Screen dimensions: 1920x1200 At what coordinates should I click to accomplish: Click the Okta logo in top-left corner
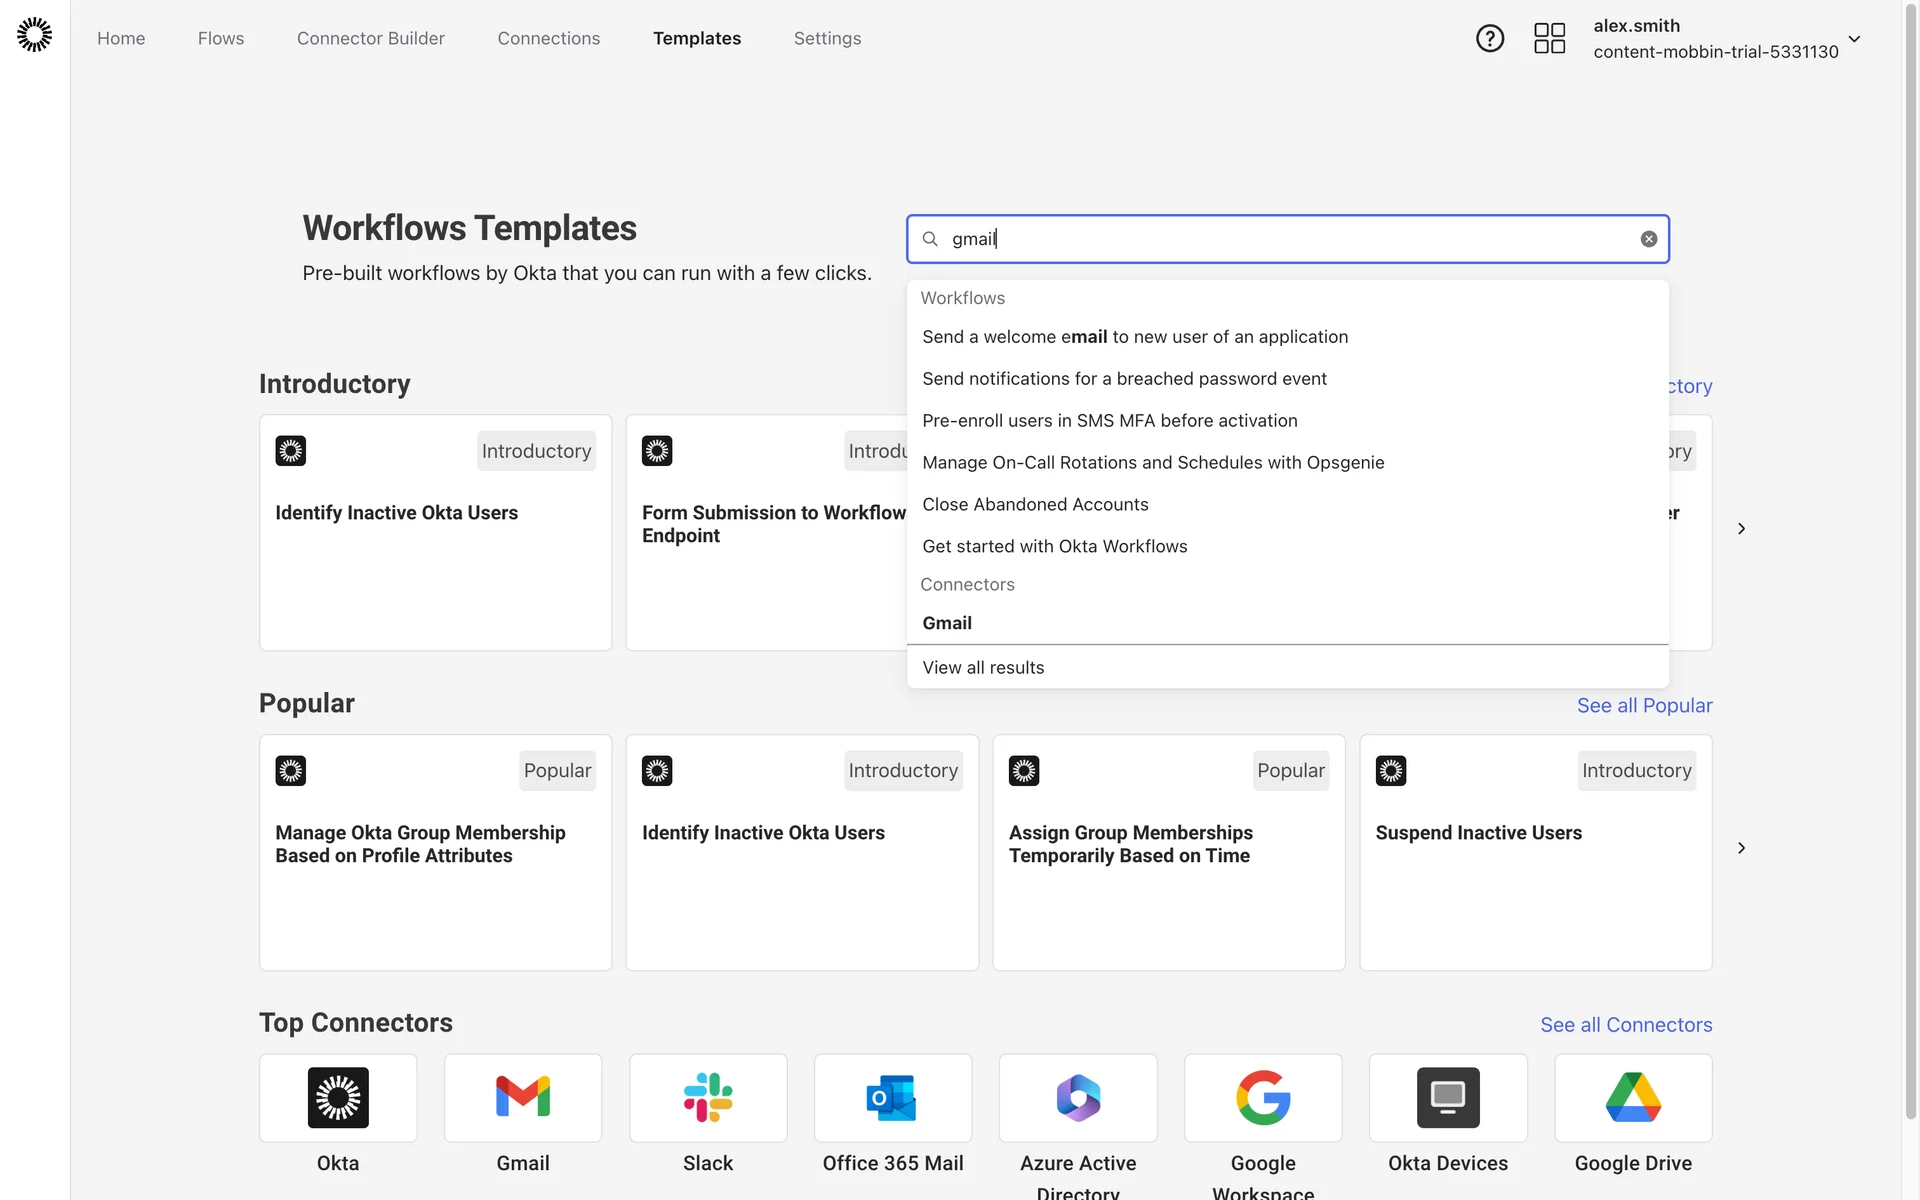pos(34,35)
